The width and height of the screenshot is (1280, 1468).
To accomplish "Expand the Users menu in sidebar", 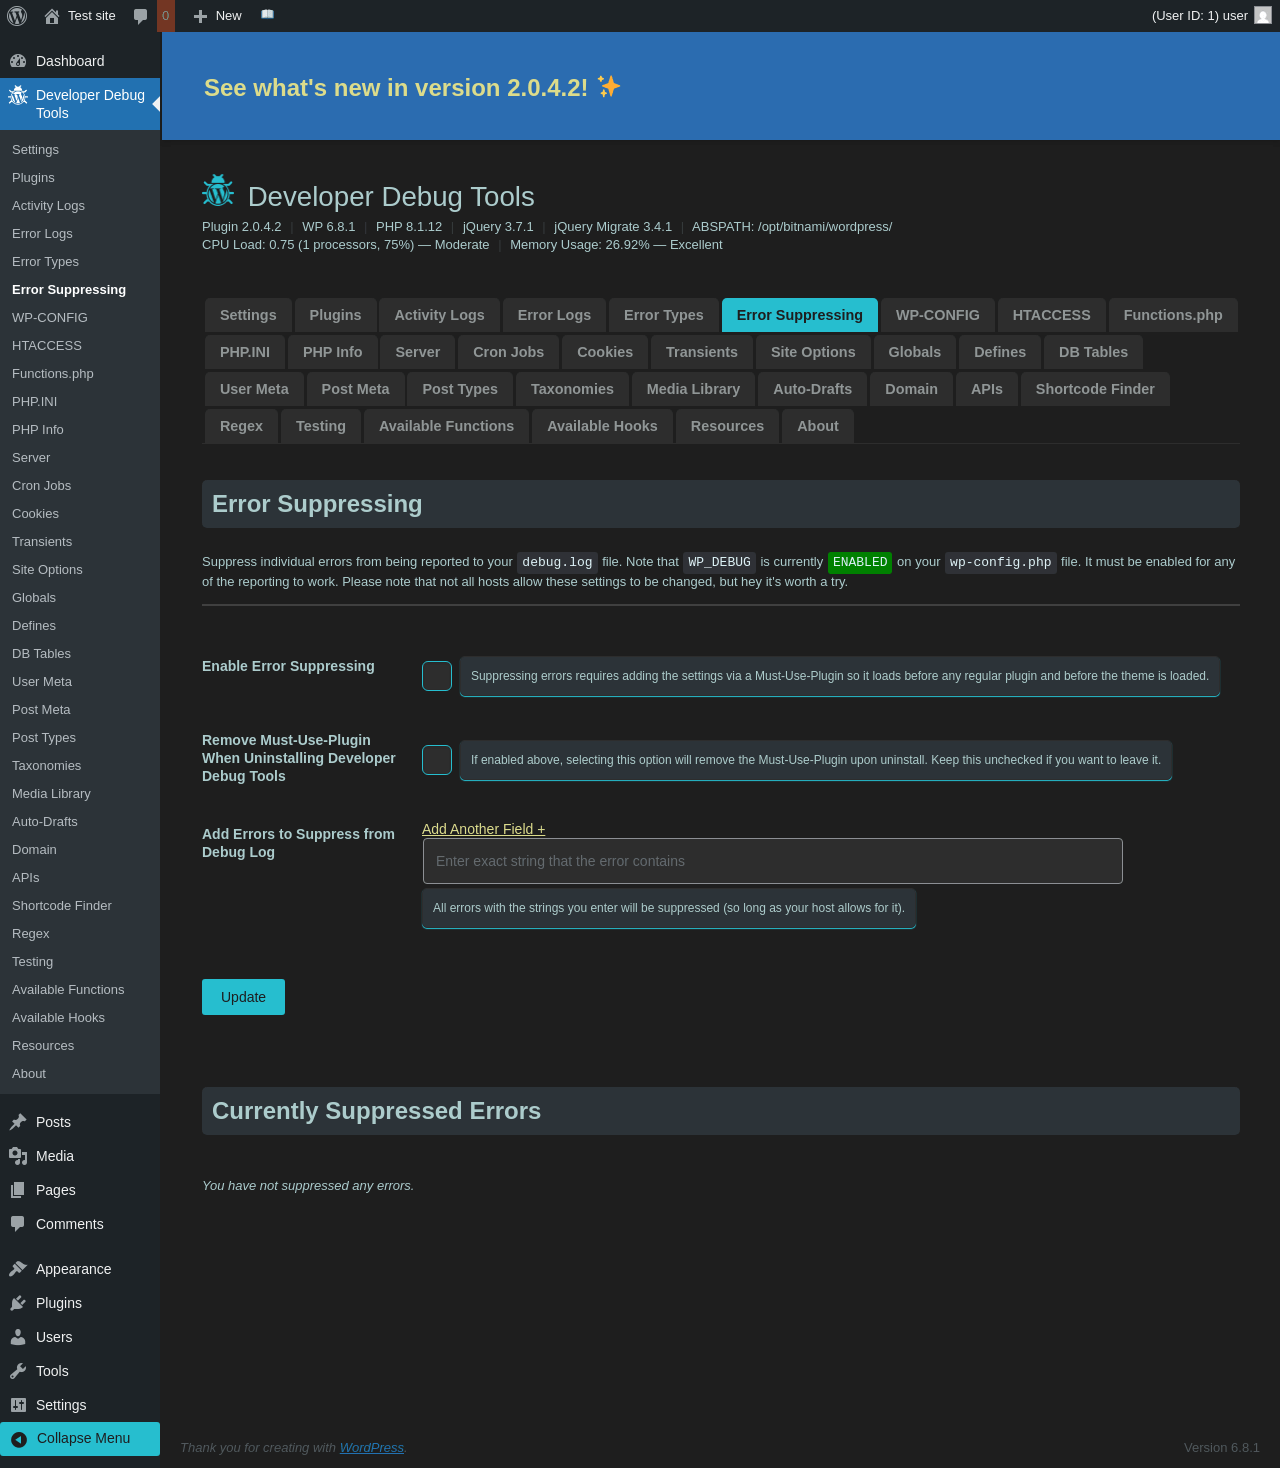I will pyautogui.click(x=54, y=1337).
